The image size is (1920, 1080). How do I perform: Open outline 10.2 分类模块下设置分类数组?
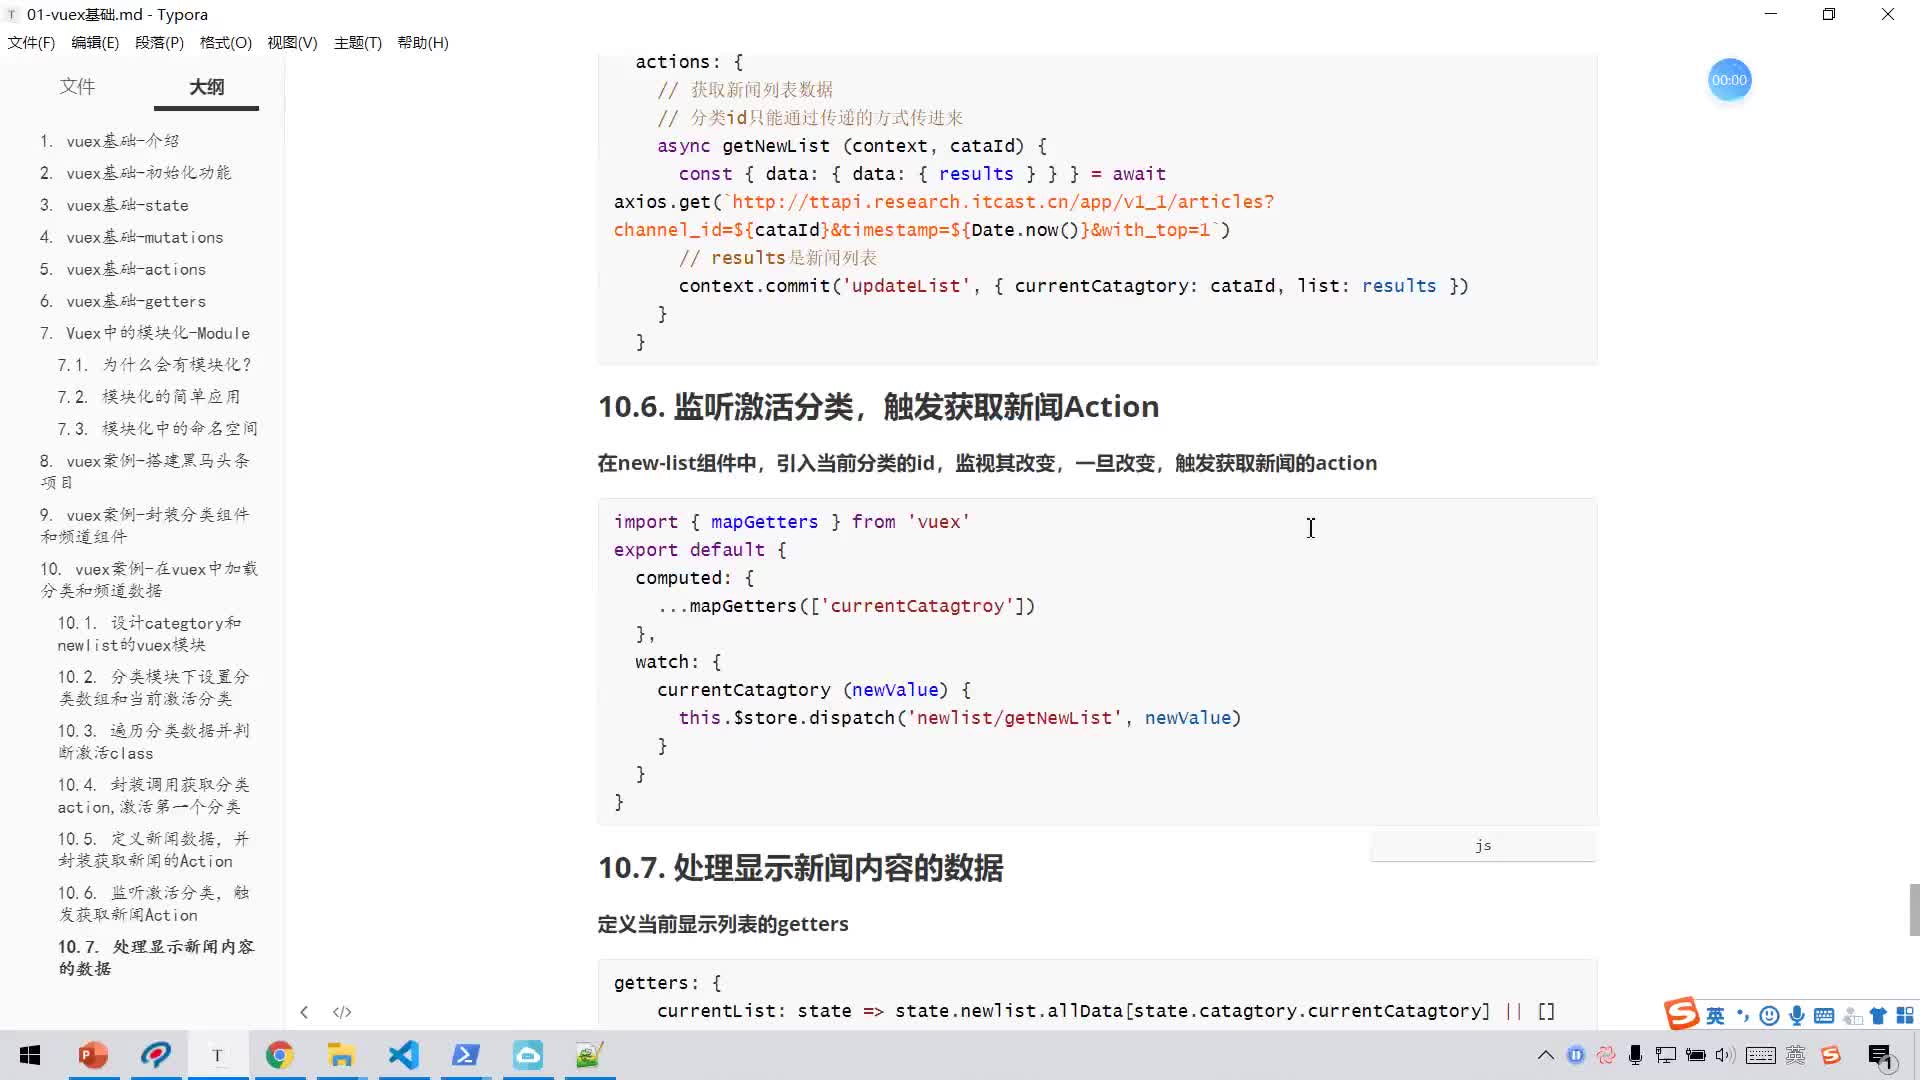154,687
